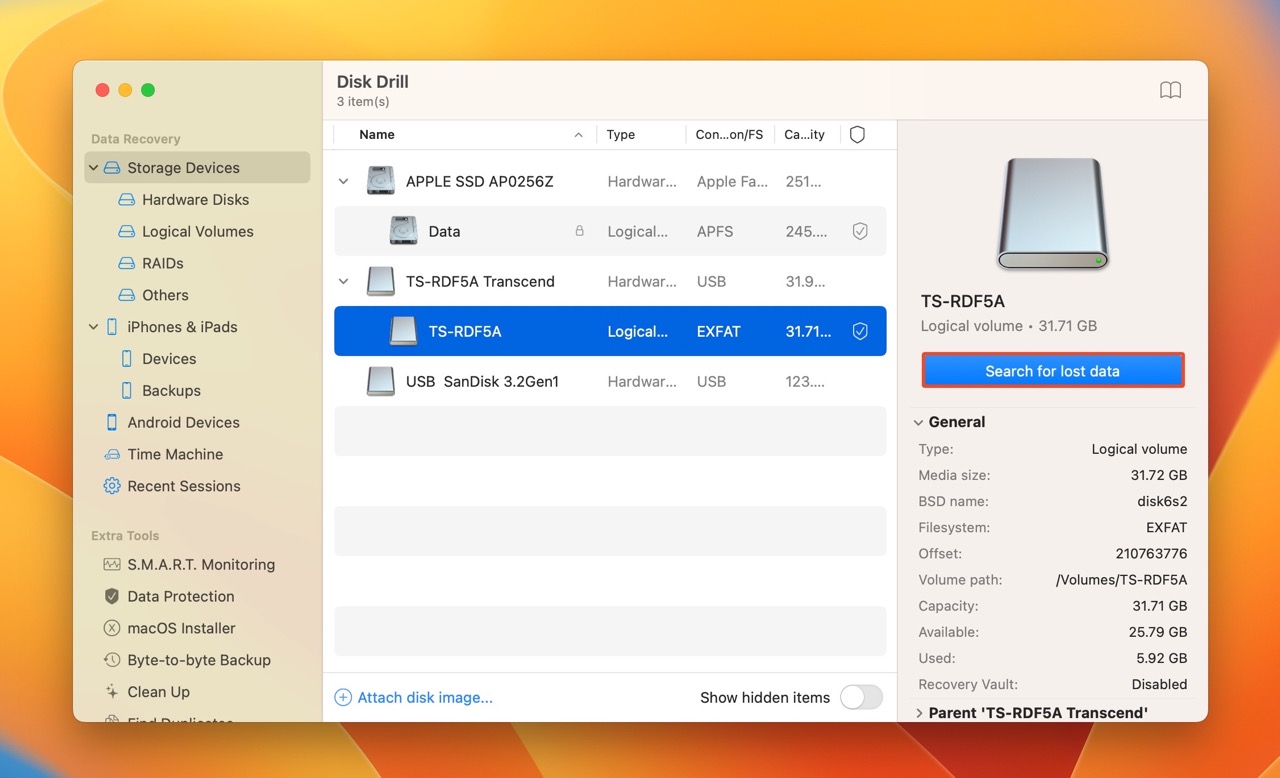Open Hardware Disks in the sidebar
The image size is (1280, 778).
pos(196,200)
